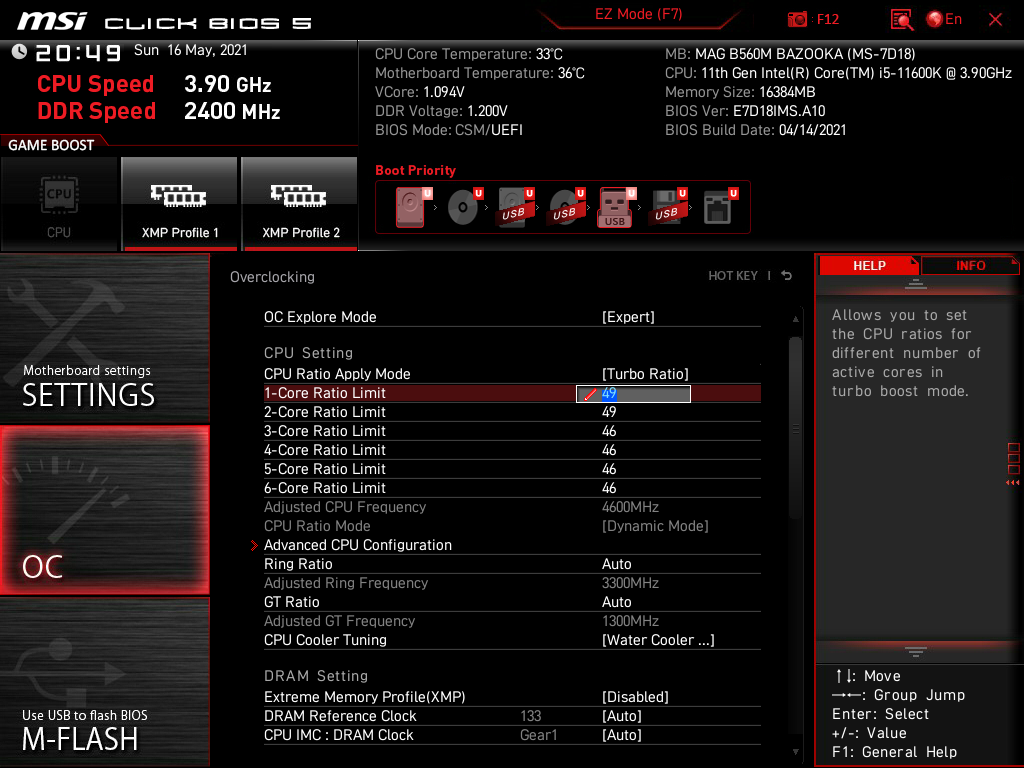Click the settings list scrollbar thumb

tap(795, 428)
